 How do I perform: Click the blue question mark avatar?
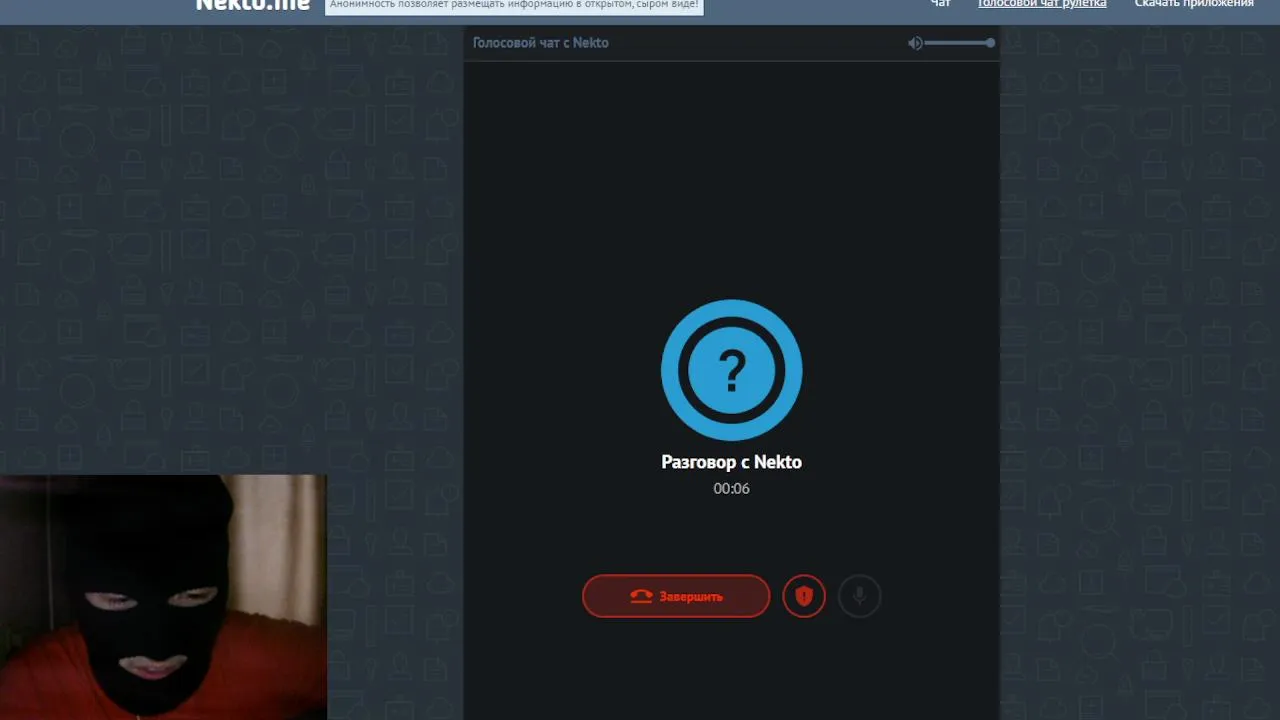tap(731, 370)
